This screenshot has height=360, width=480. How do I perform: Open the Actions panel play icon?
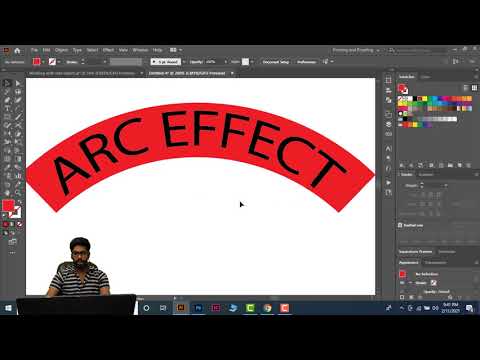pyautogui.click(x=388, y=183)
